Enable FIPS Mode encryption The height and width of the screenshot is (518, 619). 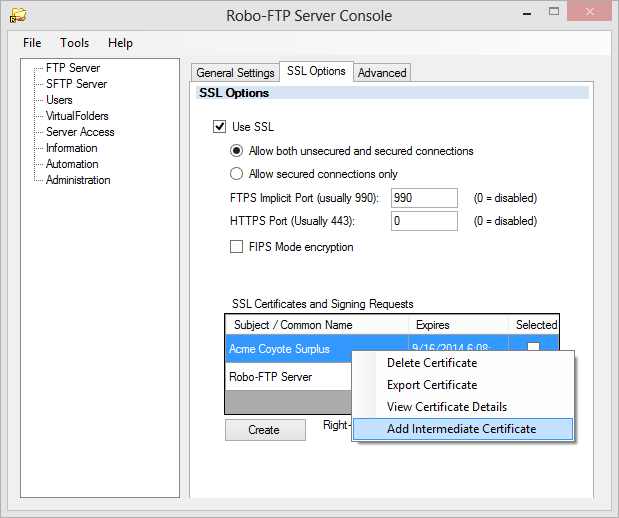click(236, 247)
